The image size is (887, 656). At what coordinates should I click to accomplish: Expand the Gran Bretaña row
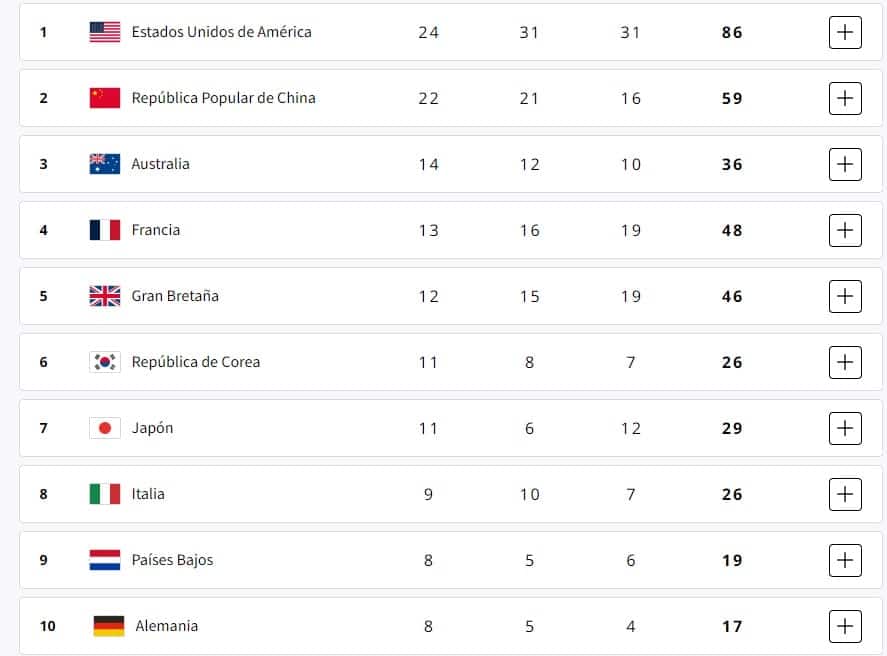845,296
